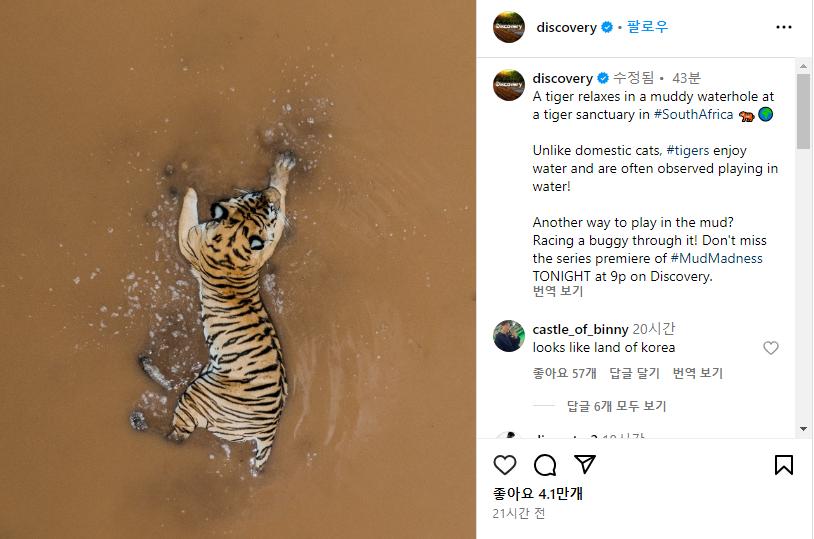Viewport: 814px width, 539px height.
Task: Click the comments panel scrollbar down arrow
Action: click(803, 428)
